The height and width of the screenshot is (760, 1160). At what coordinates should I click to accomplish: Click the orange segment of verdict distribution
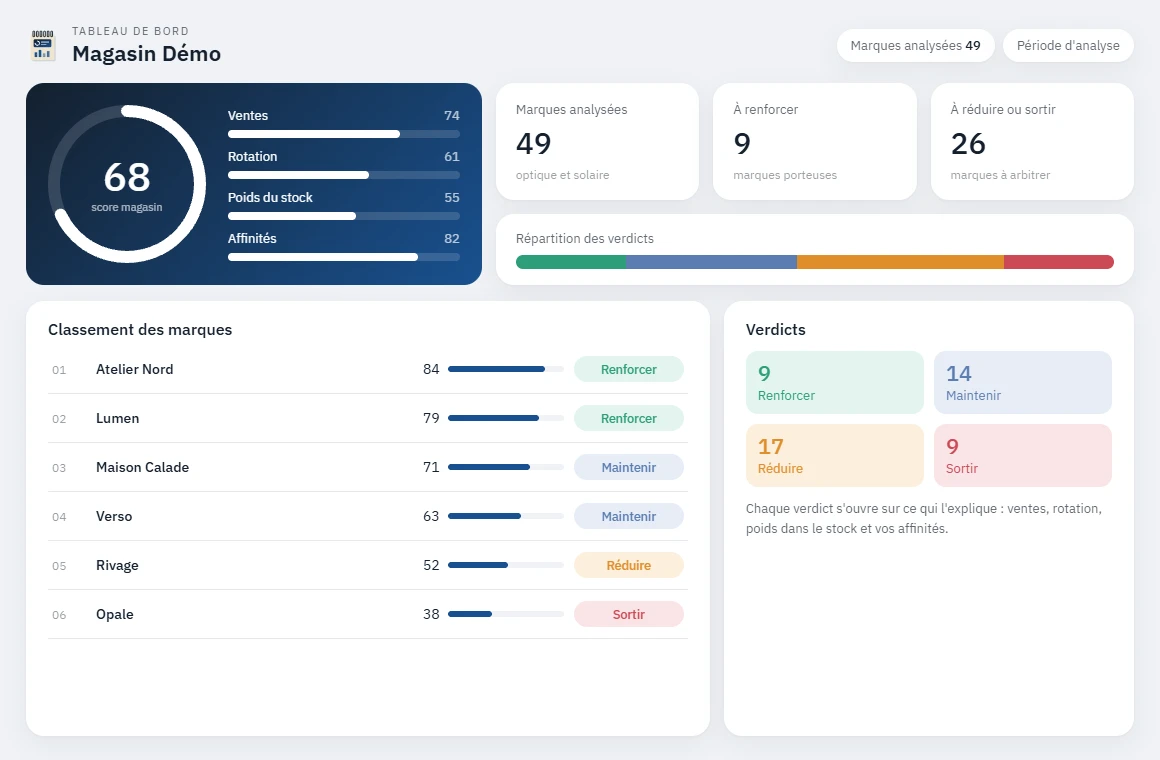tap(900, 262)
